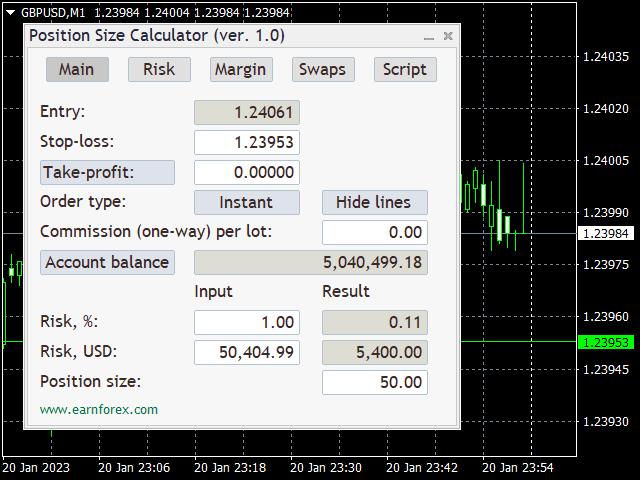Image resolution: width=640 pixels, height=480 pixels.
Task: Click the GBPUSD,M1 chart title text
Action: [x=53, y=13]
